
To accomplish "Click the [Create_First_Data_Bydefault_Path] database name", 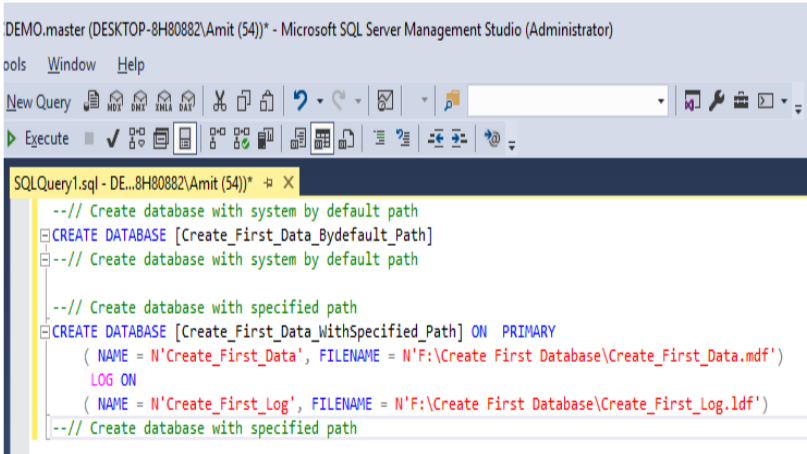I will (x=304, y=236).
